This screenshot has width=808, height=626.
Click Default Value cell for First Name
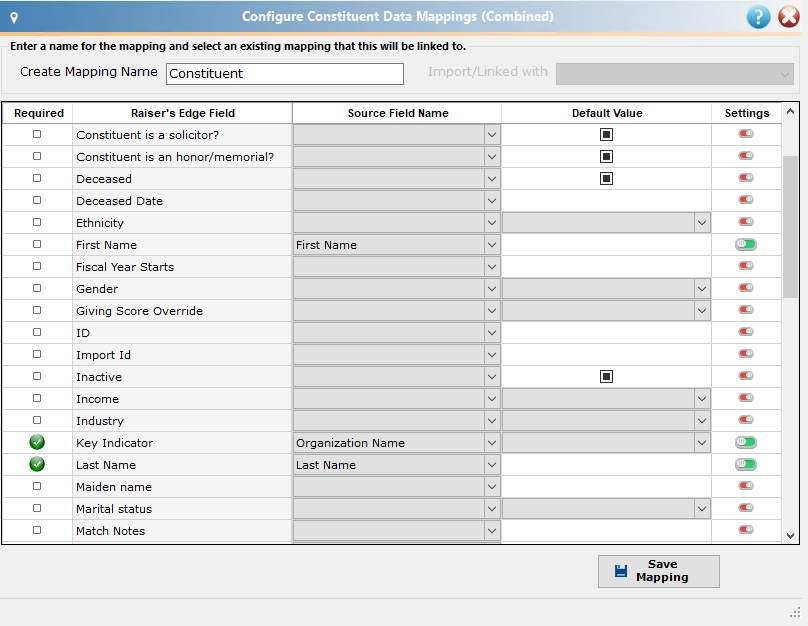[607, 245]
